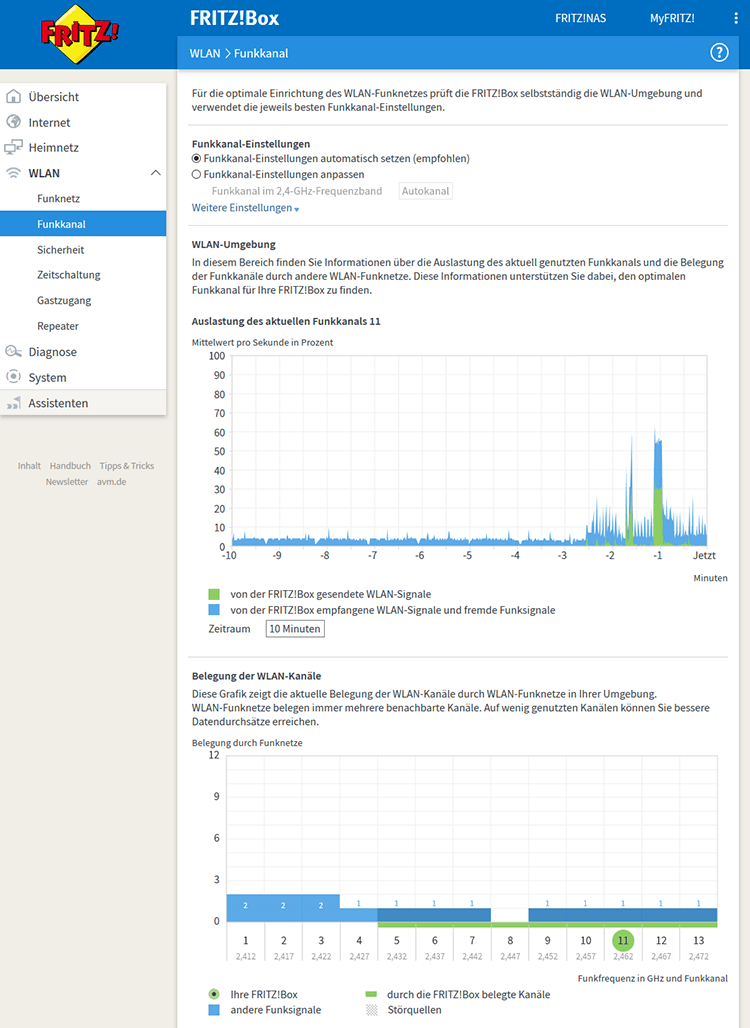
Task: Click the Assistenten wizard icon
Action: coord(13,404)
